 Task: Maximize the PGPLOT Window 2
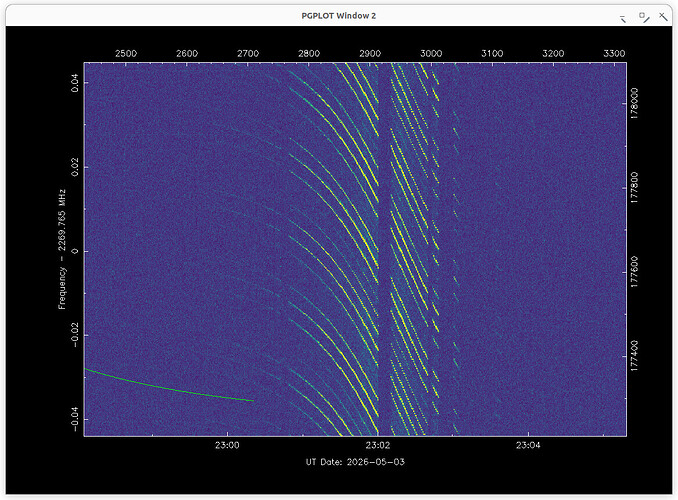[x=644, y=17]
